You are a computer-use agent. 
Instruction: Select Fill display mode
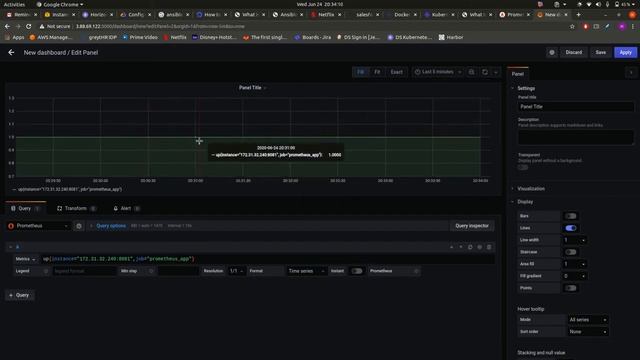(360, 72)
